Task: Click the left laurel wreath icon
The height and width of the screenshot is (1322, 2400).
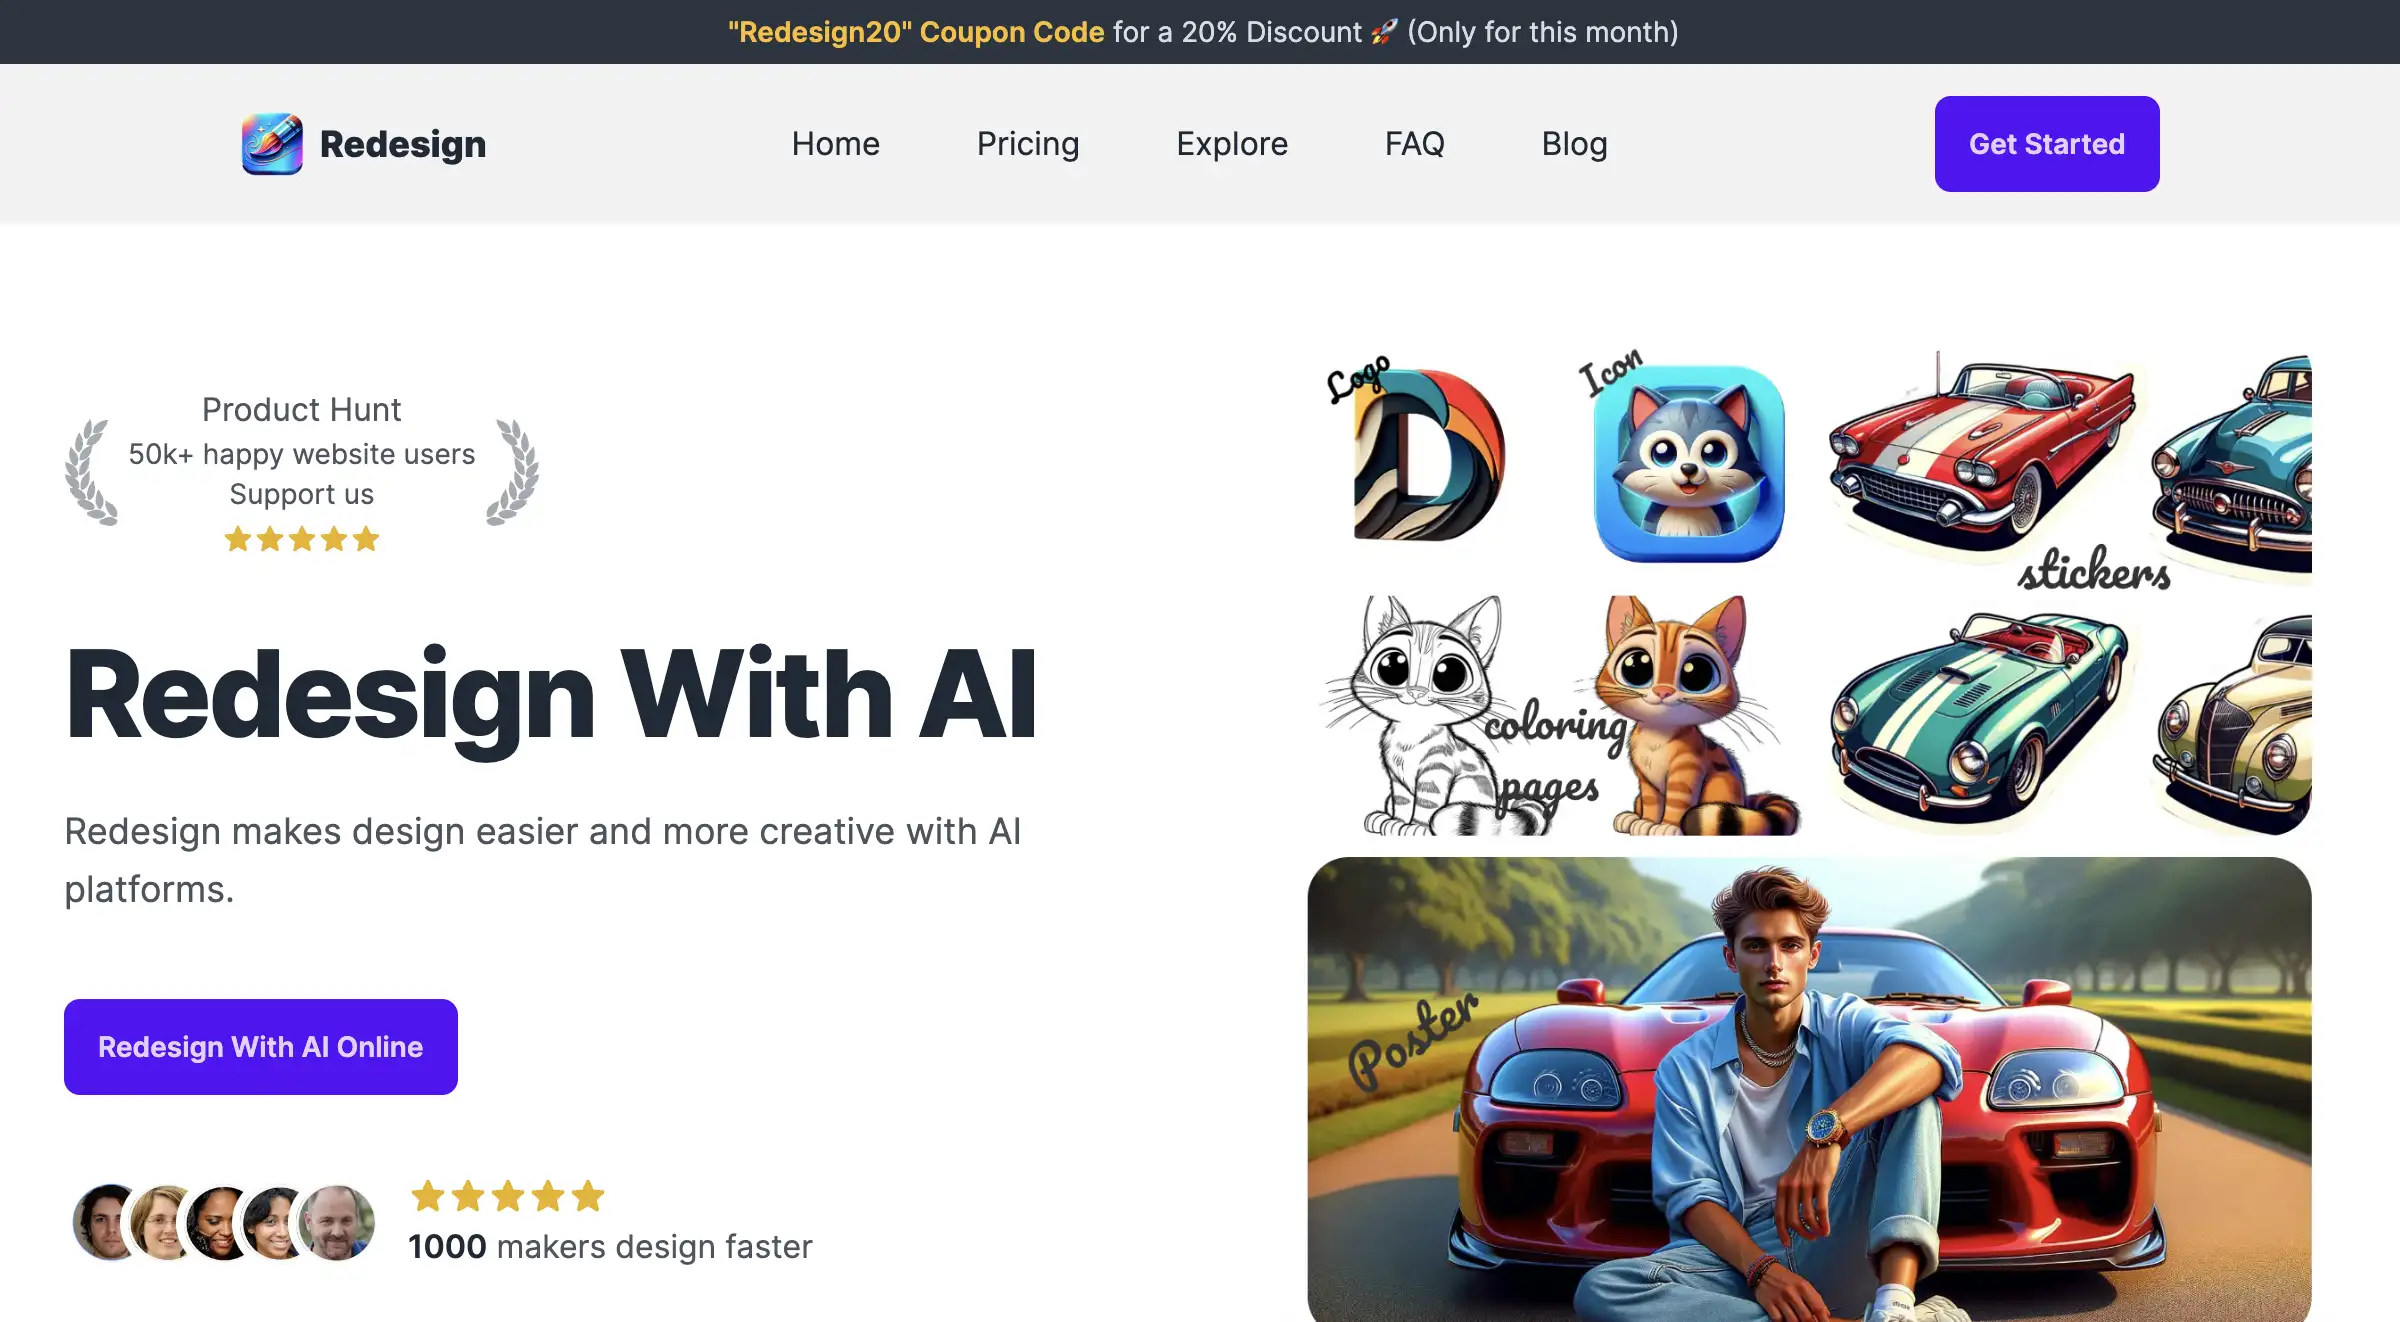Action: coord(91,472)
